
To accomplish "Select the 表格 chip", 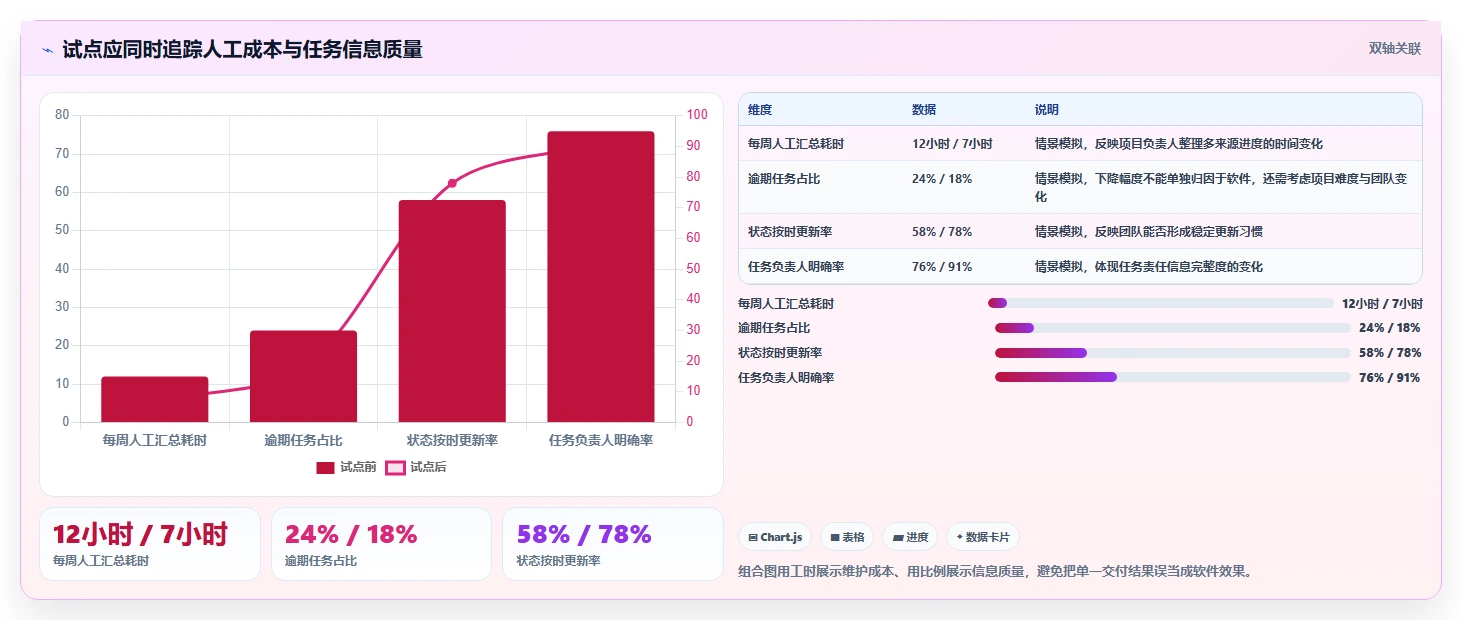I will point(847,537).
